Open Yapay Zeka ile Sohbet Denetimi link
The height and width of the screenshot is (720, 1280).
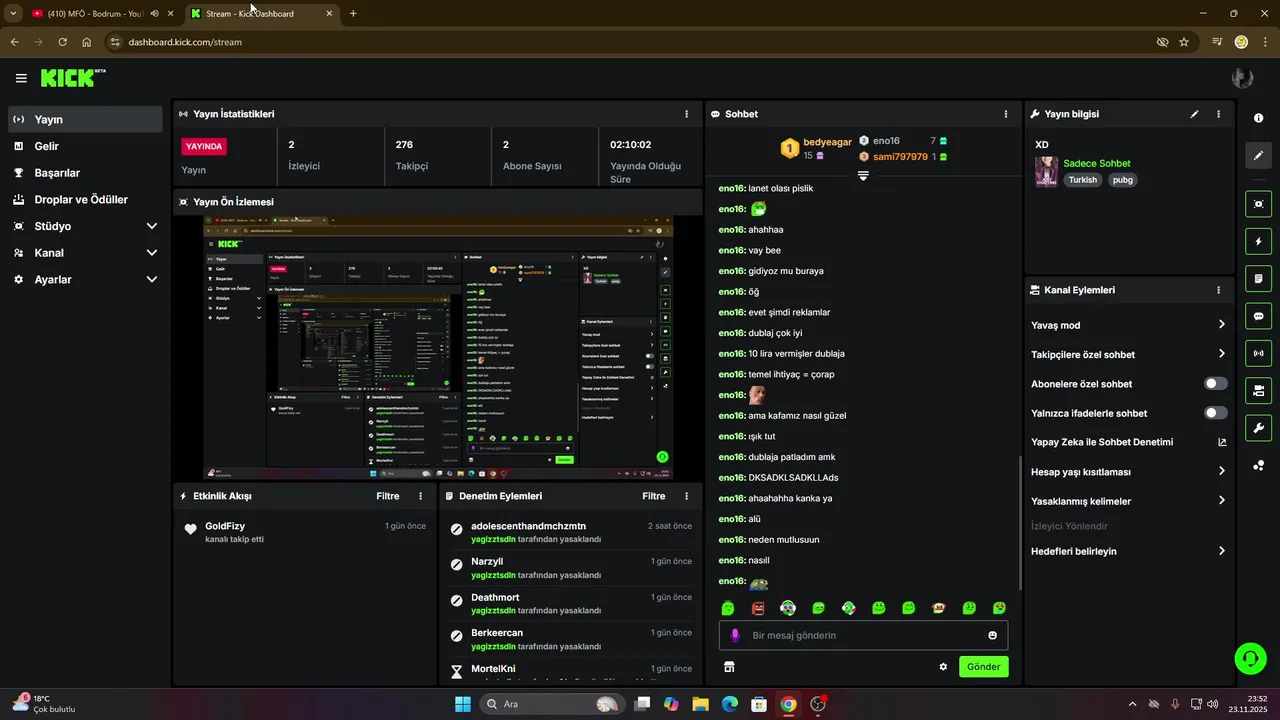[x=1129, y=442]
